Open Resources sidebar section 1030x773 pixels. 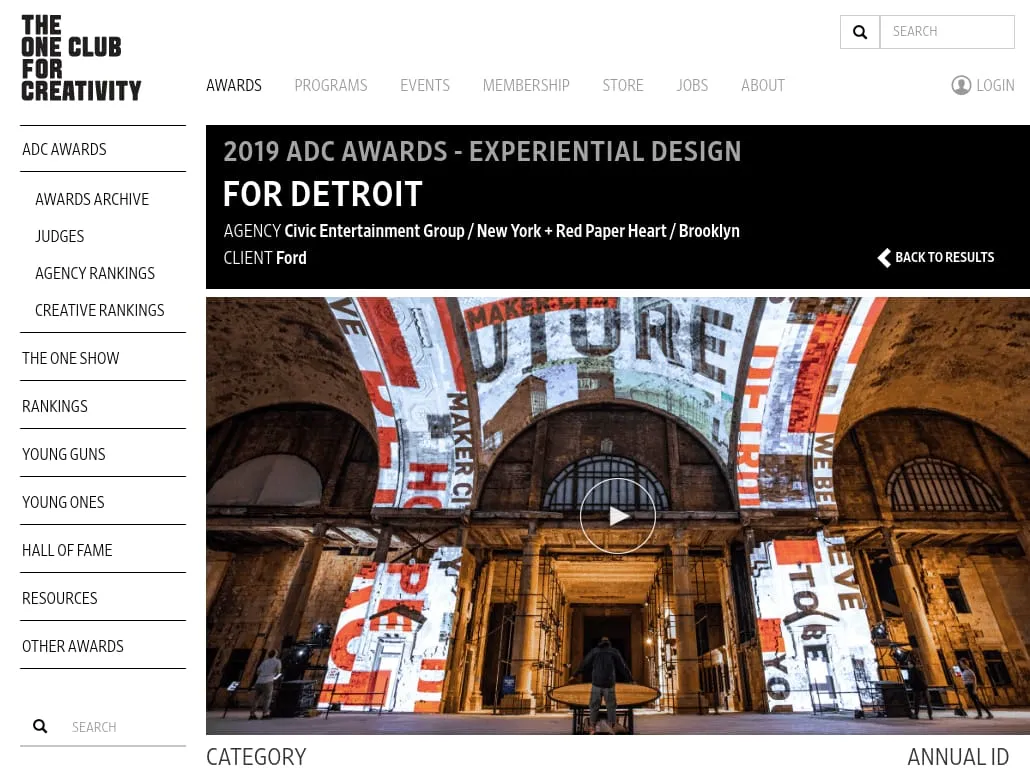pyautogui.click(x=60, y=598)
